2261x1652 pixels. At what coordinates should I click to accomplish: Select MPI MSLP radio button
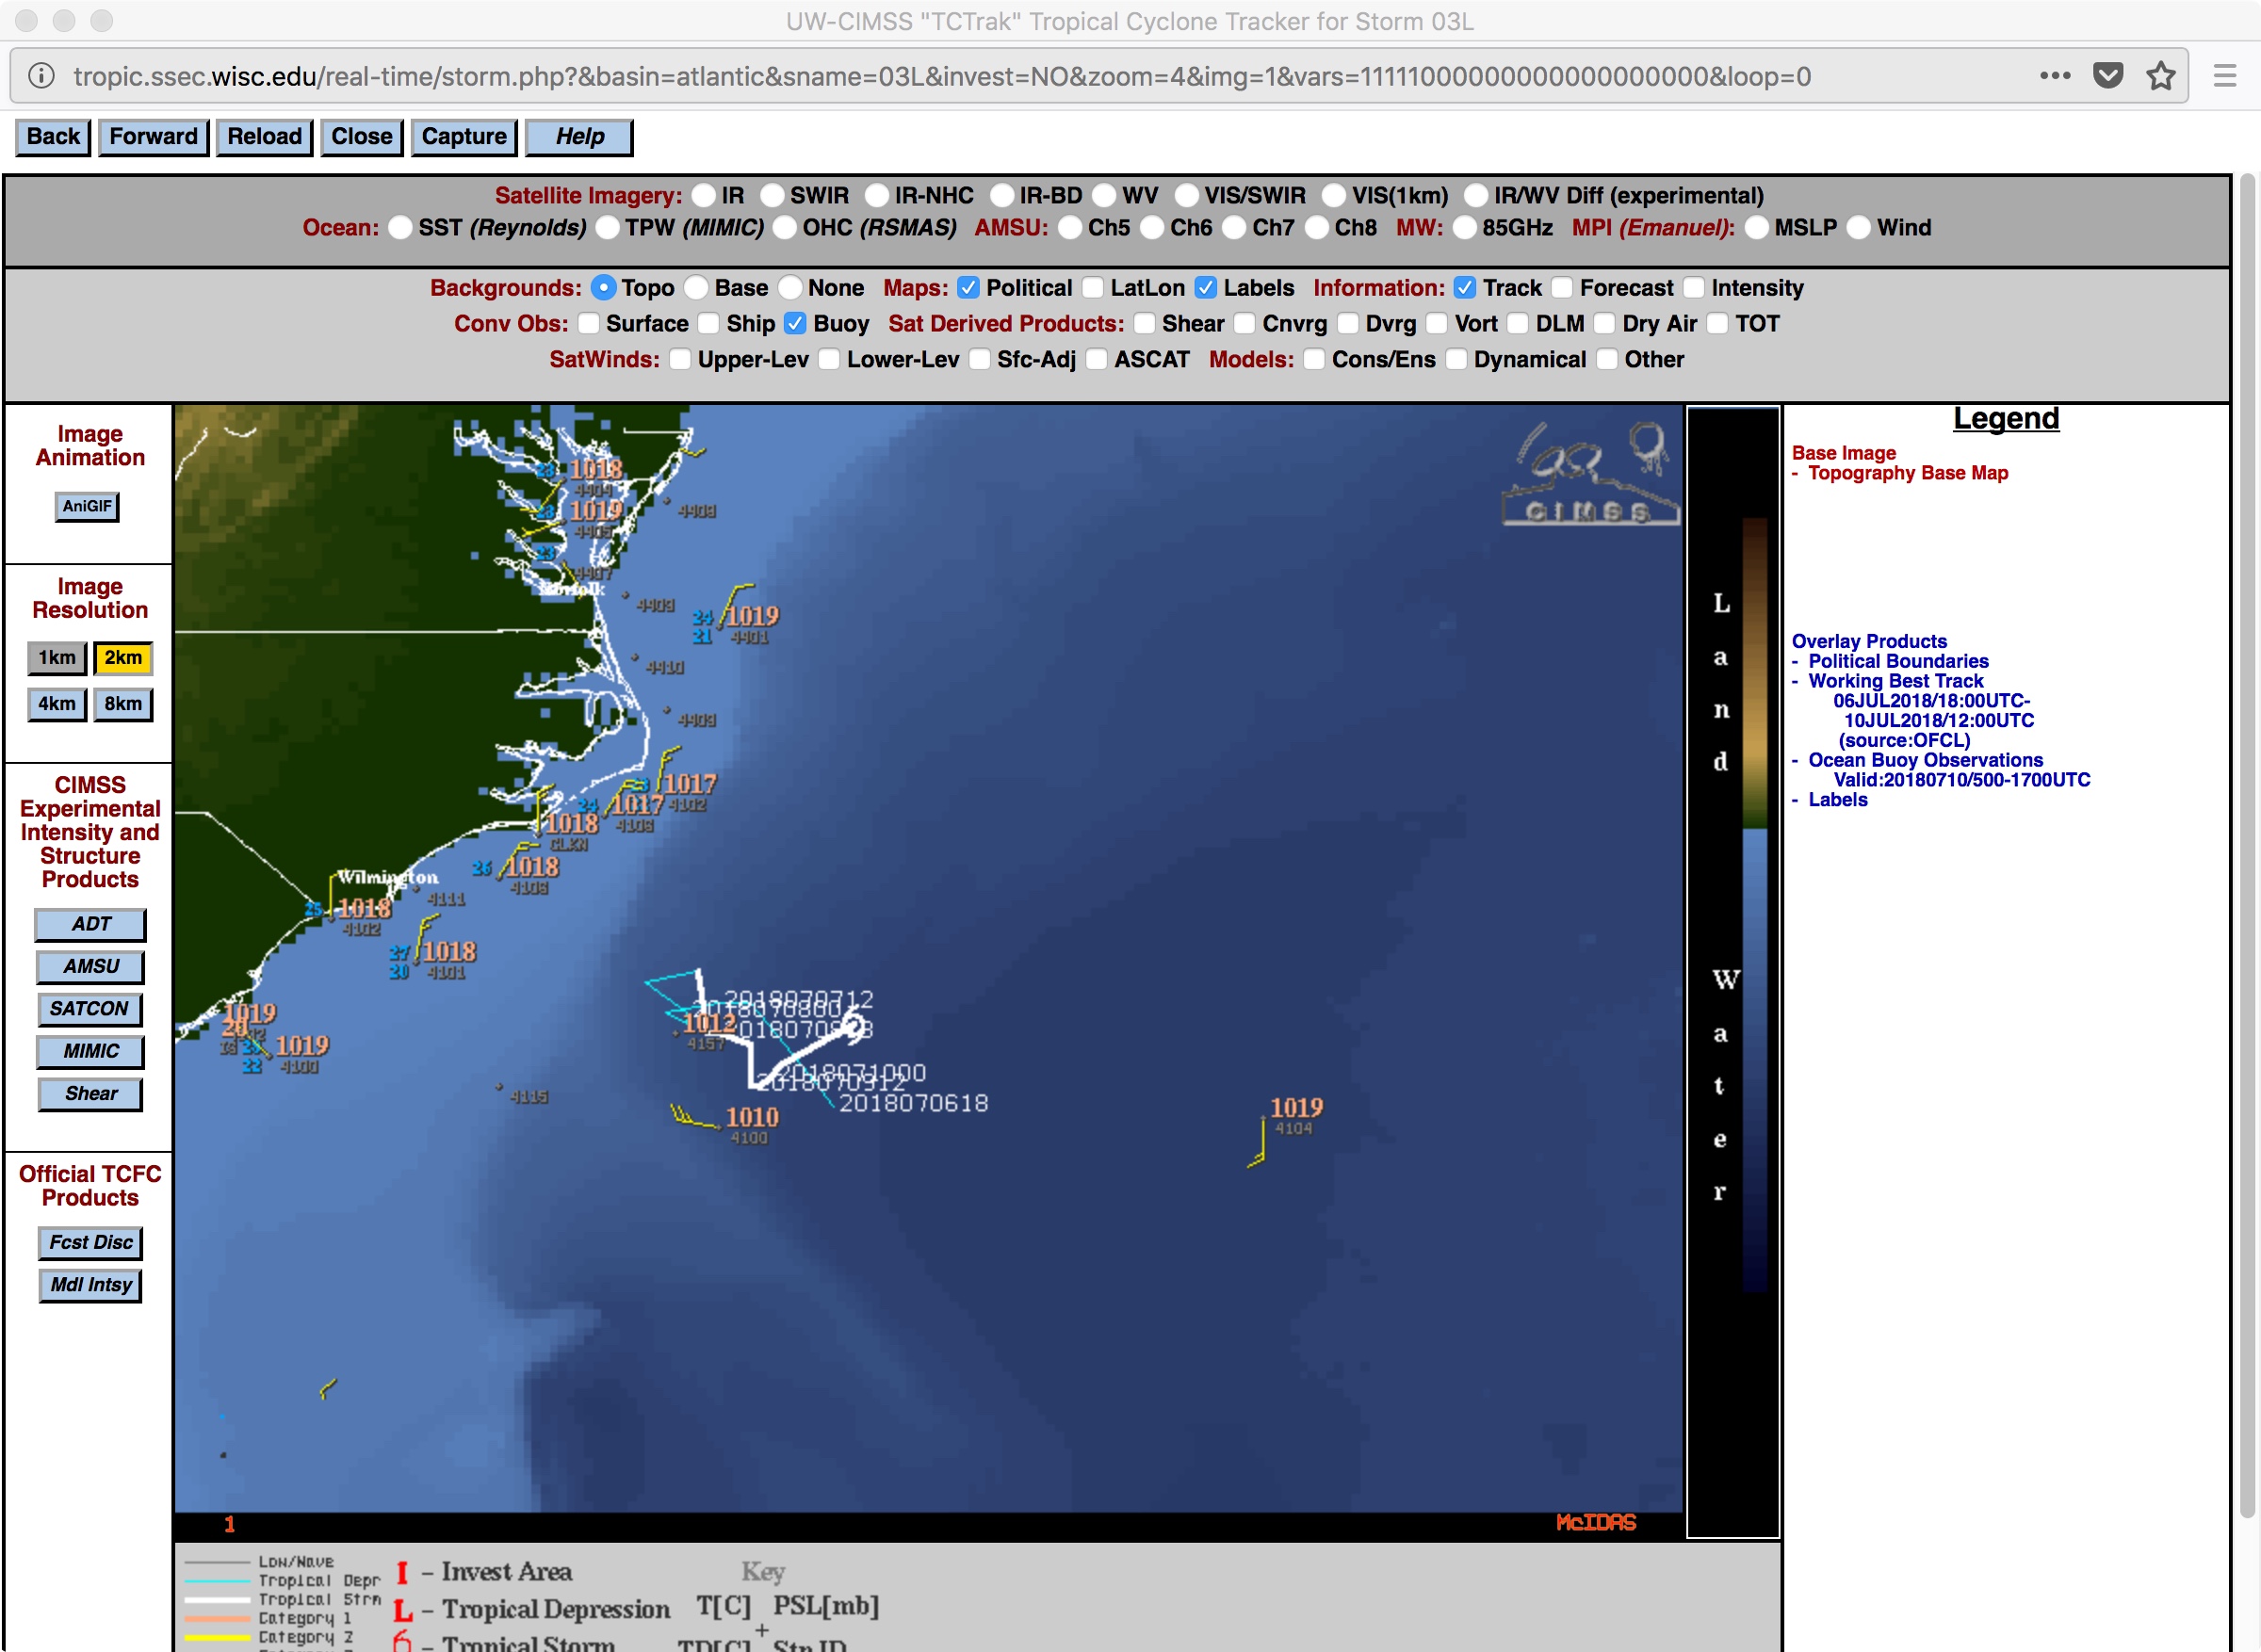tap(1757, 228)
